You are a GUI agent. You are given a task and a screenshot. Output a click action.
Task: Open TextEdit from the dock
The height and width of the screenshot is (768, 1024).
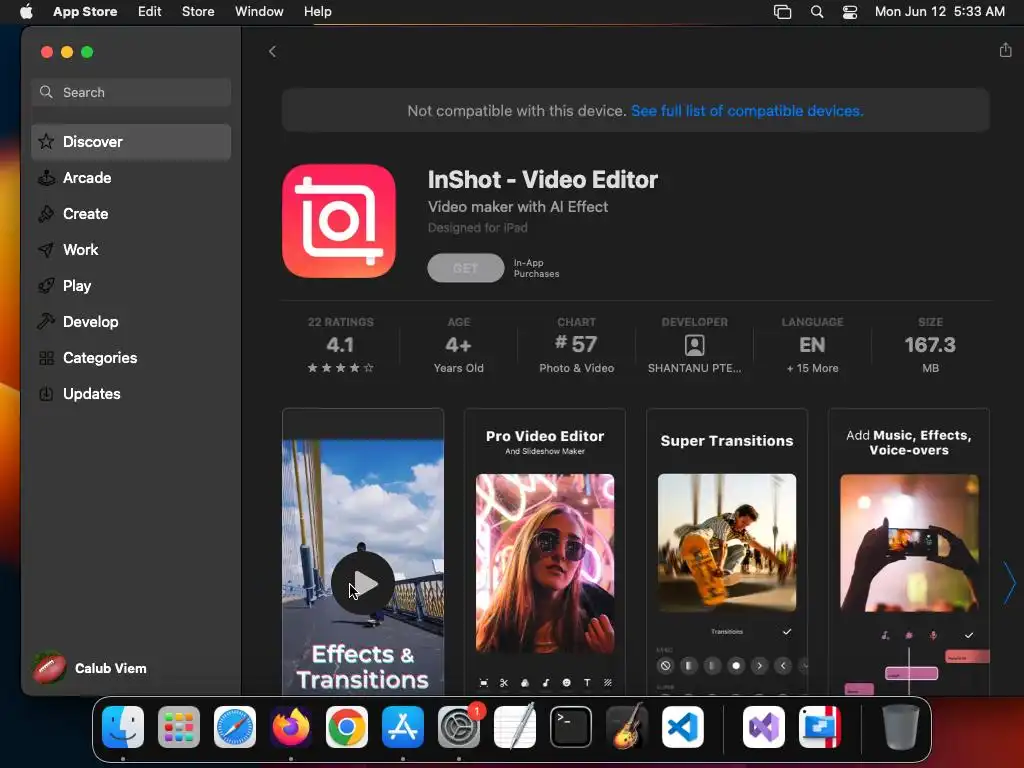click(x=515, y=727)
